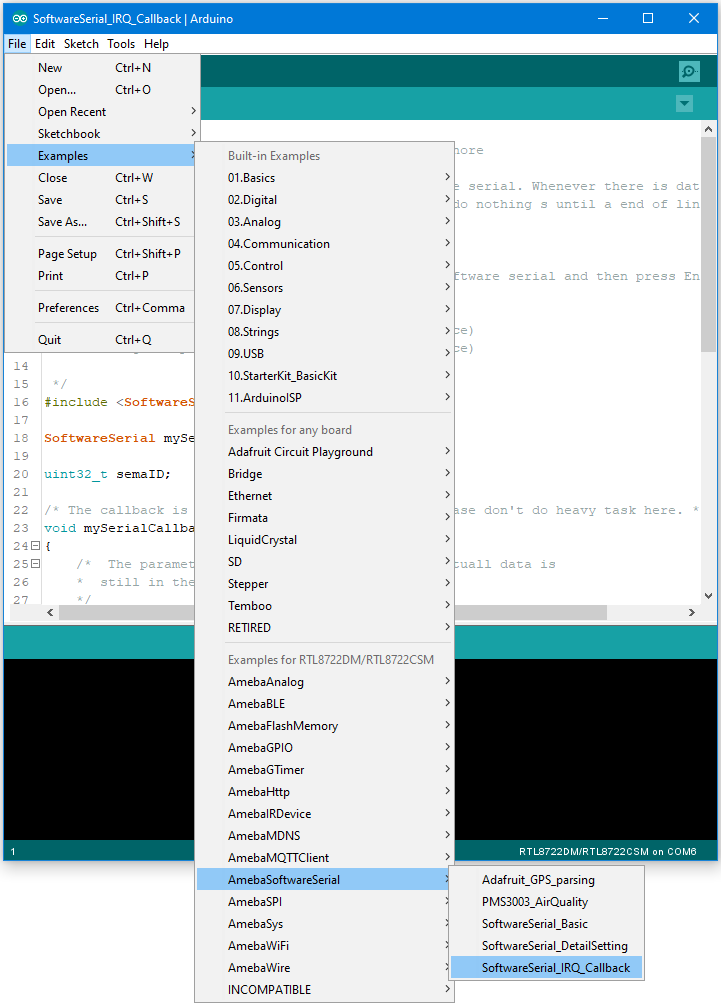721x1006 pixels.
Task: Choose Save in the File menu
Action: click(x=103, y=200)
